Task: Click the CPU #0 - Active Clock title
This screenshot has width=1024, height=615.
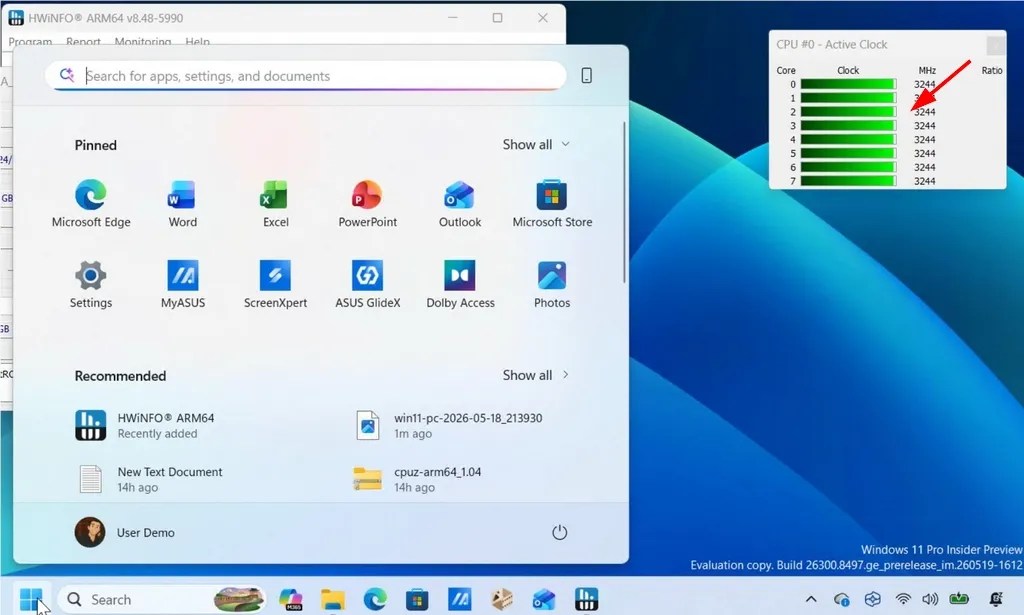Action: (x=831, y=44)
